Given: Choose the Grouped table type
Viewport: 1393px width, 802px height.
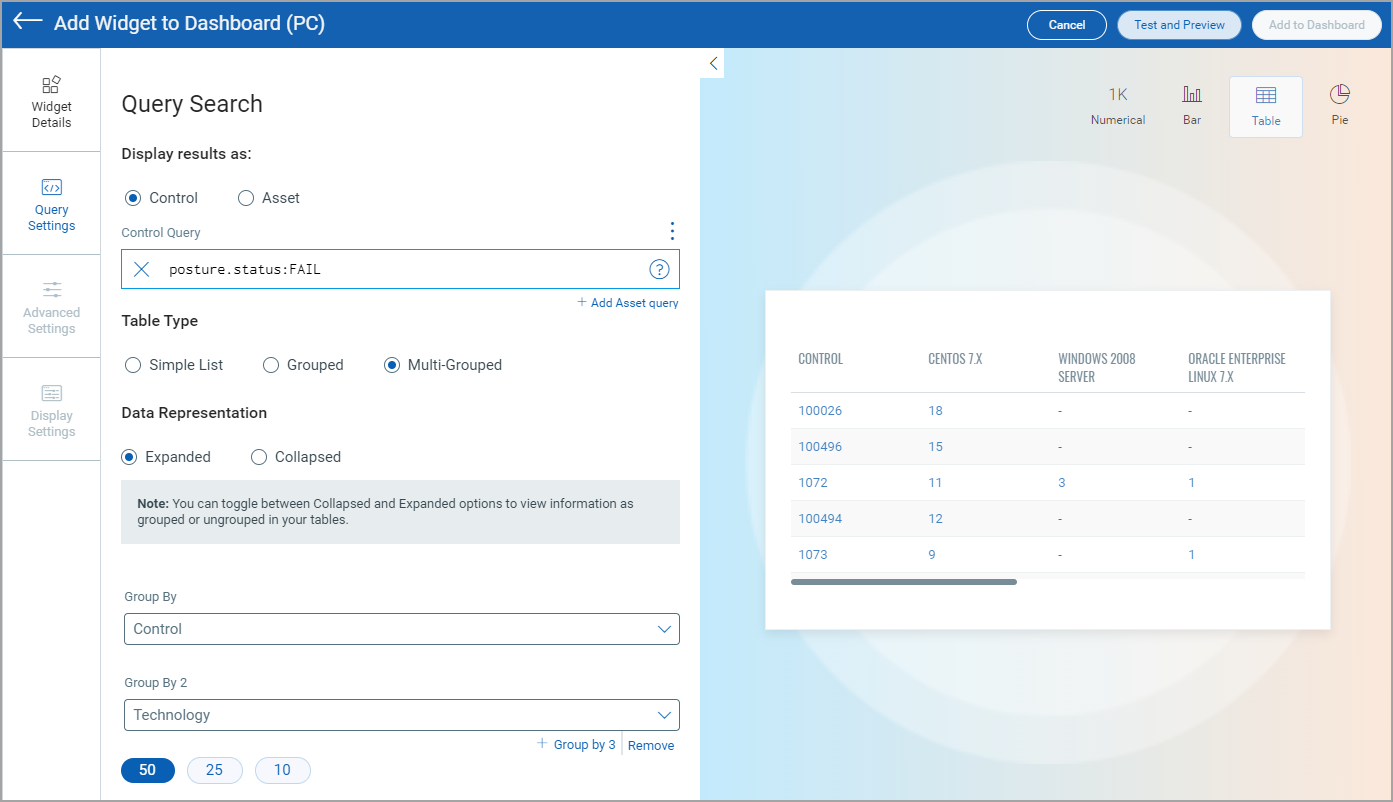Looking at the screenshot, I should click(x=270, y=364).
